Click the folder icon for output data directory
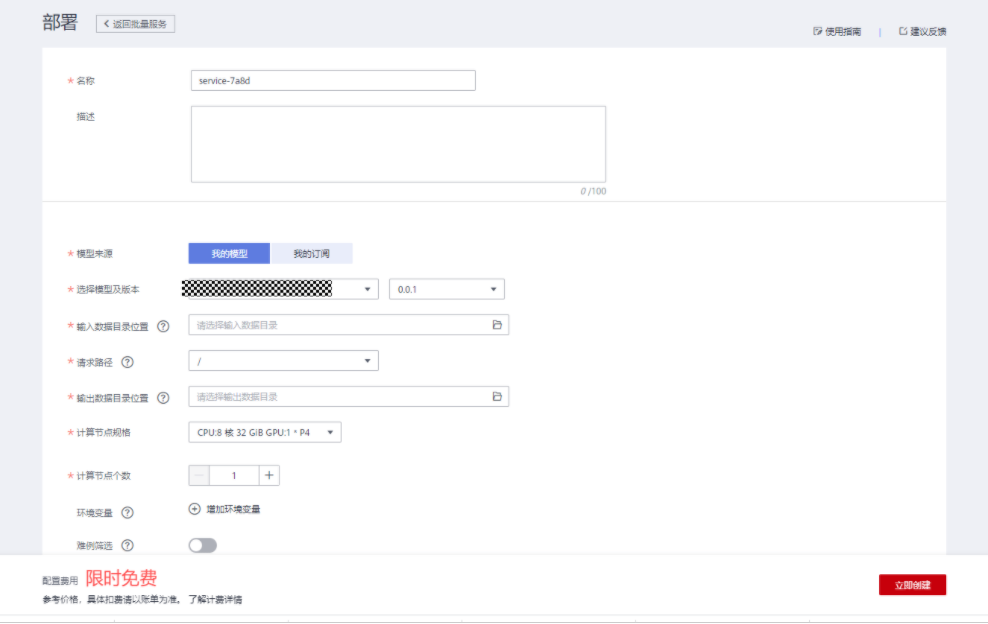This screenshot has width=988, height=624. (x=497, y=397)
